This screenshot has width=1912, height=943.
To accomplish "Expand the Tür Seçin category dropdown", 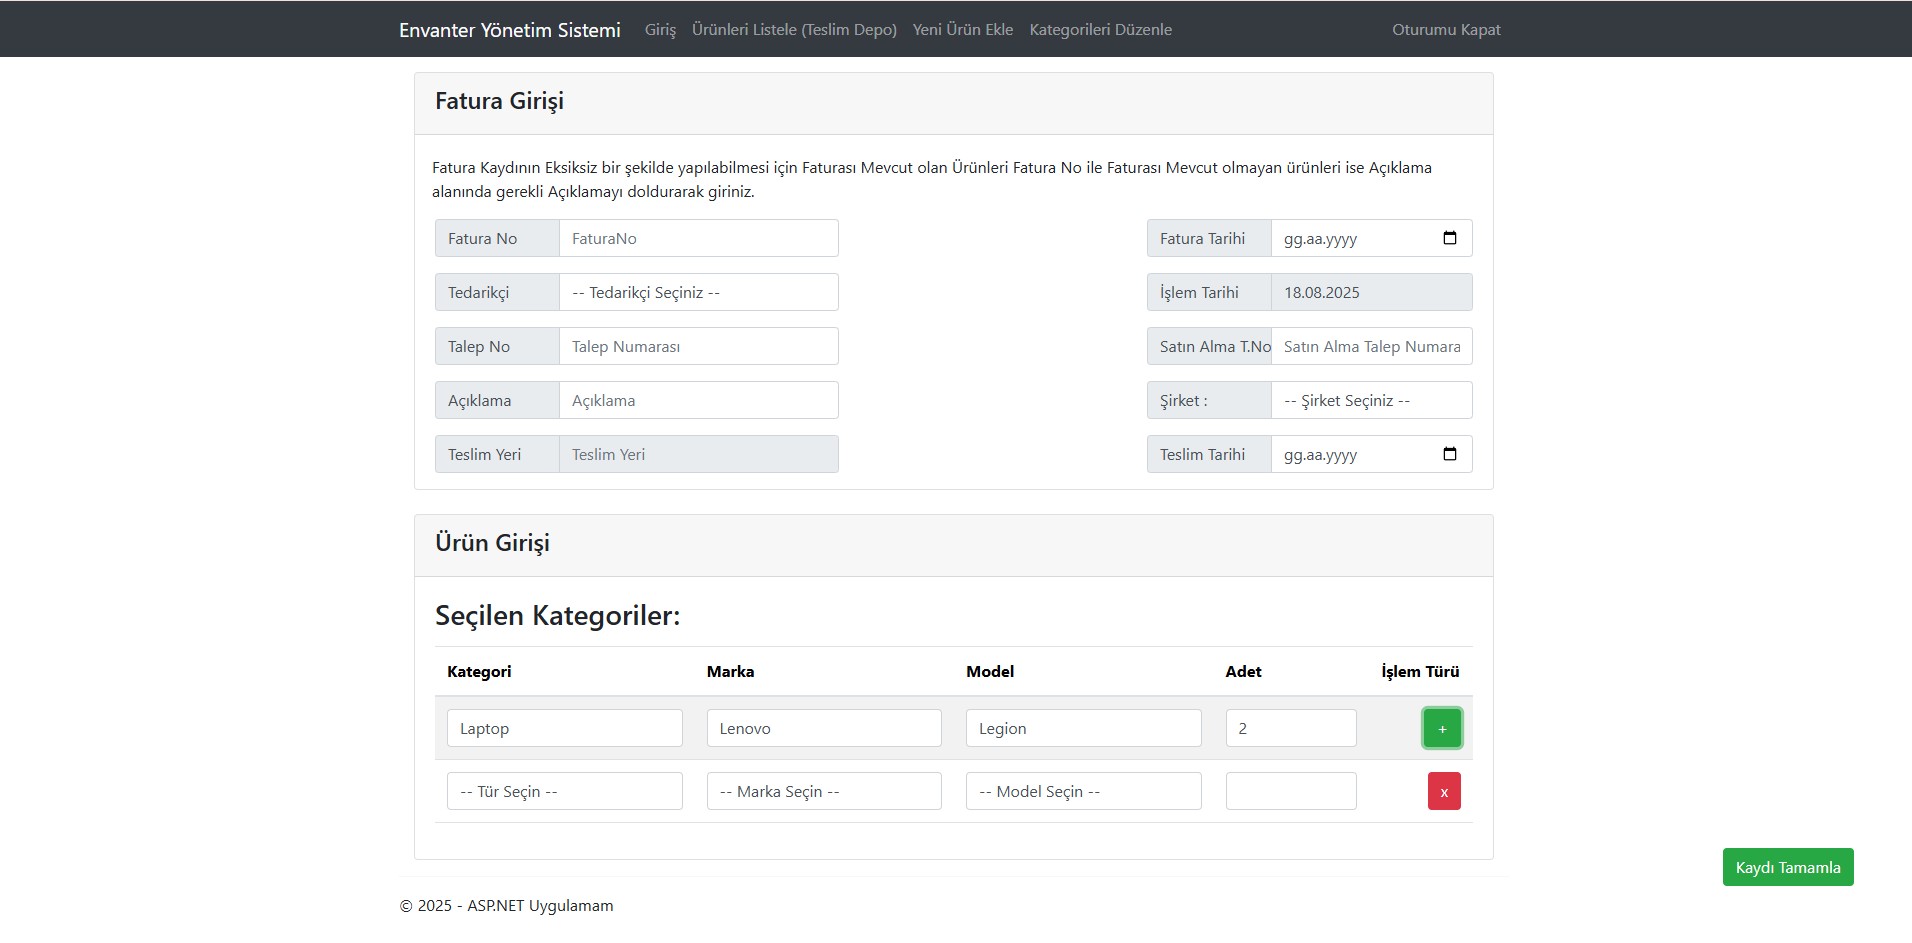I will coord(564,791).
